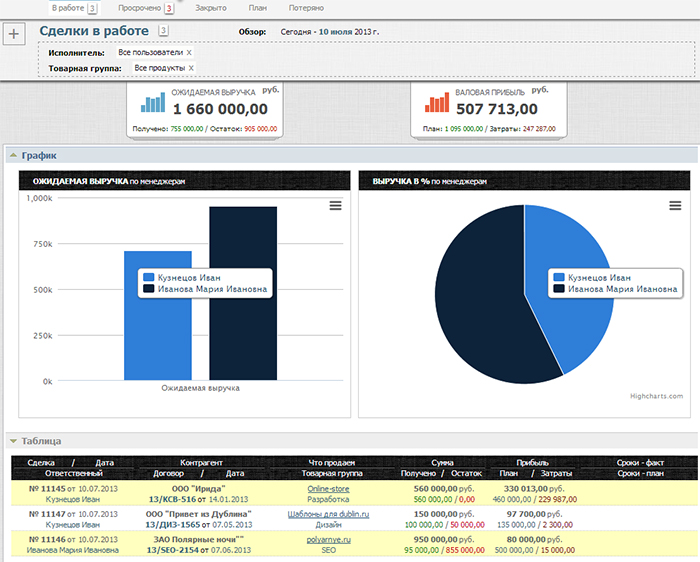Viewport: 700px width, 562px height.
Task: Toggle Иванова Мария Ивановна in bar chart legend
Action: (x=205, y=289)
